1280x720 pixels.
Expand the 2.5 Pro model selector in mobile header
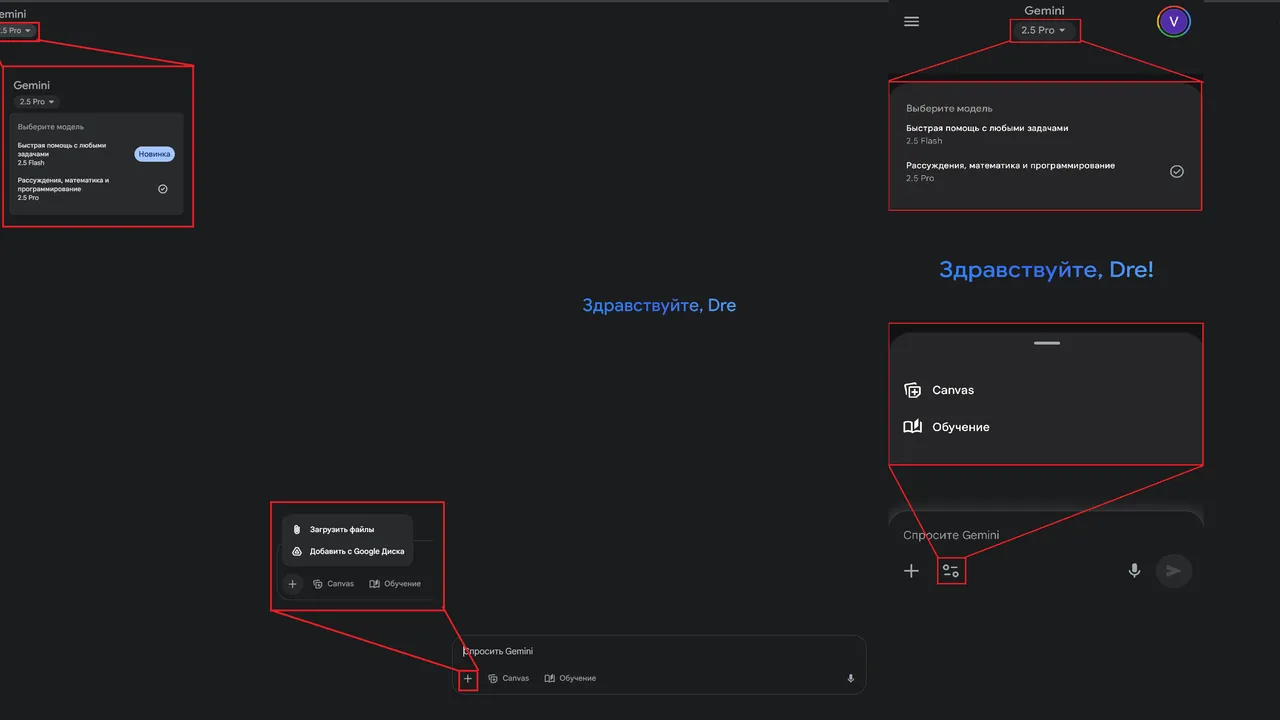(1043, 30)
